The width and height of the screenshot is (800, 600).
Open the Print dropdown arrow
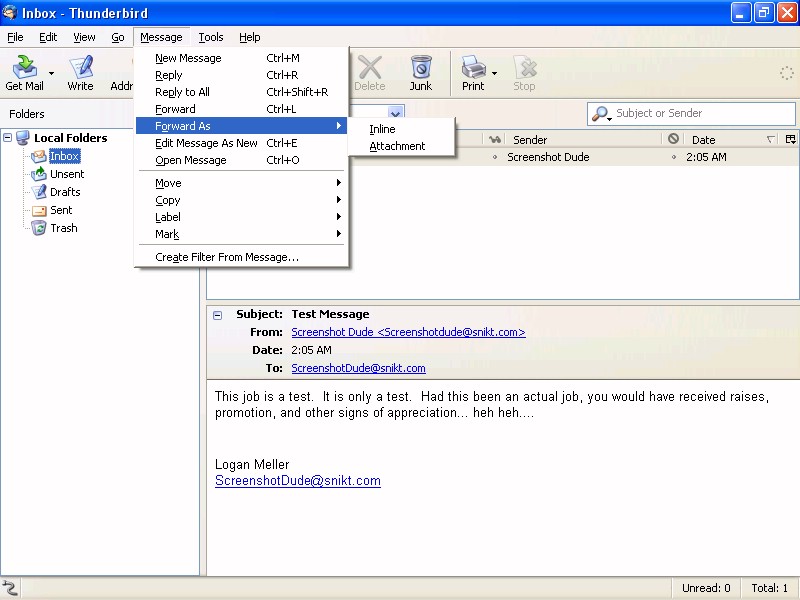pos(494,73)
